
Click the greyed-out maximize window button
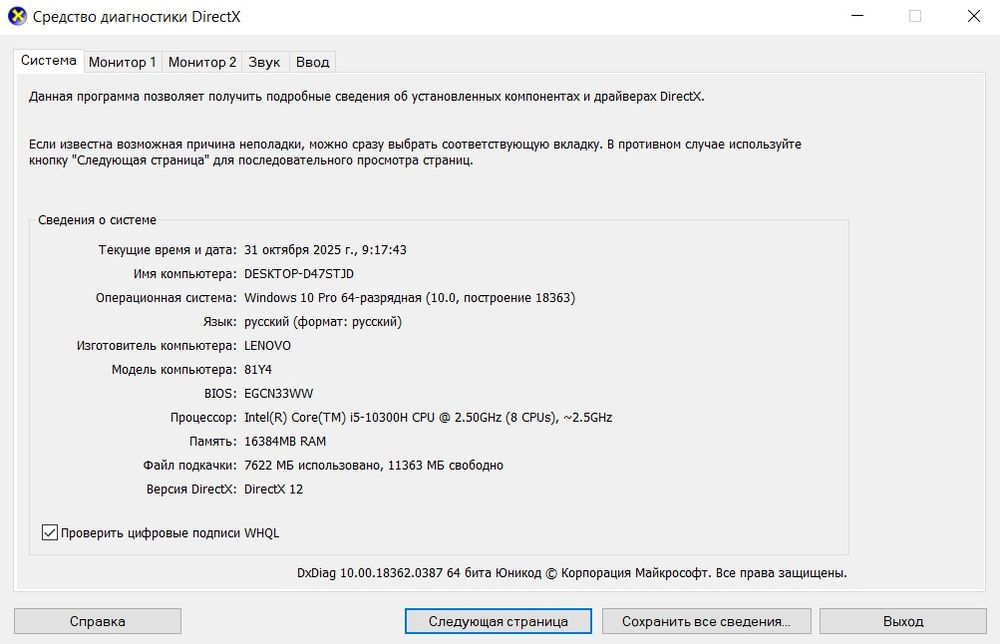point(915,16)
